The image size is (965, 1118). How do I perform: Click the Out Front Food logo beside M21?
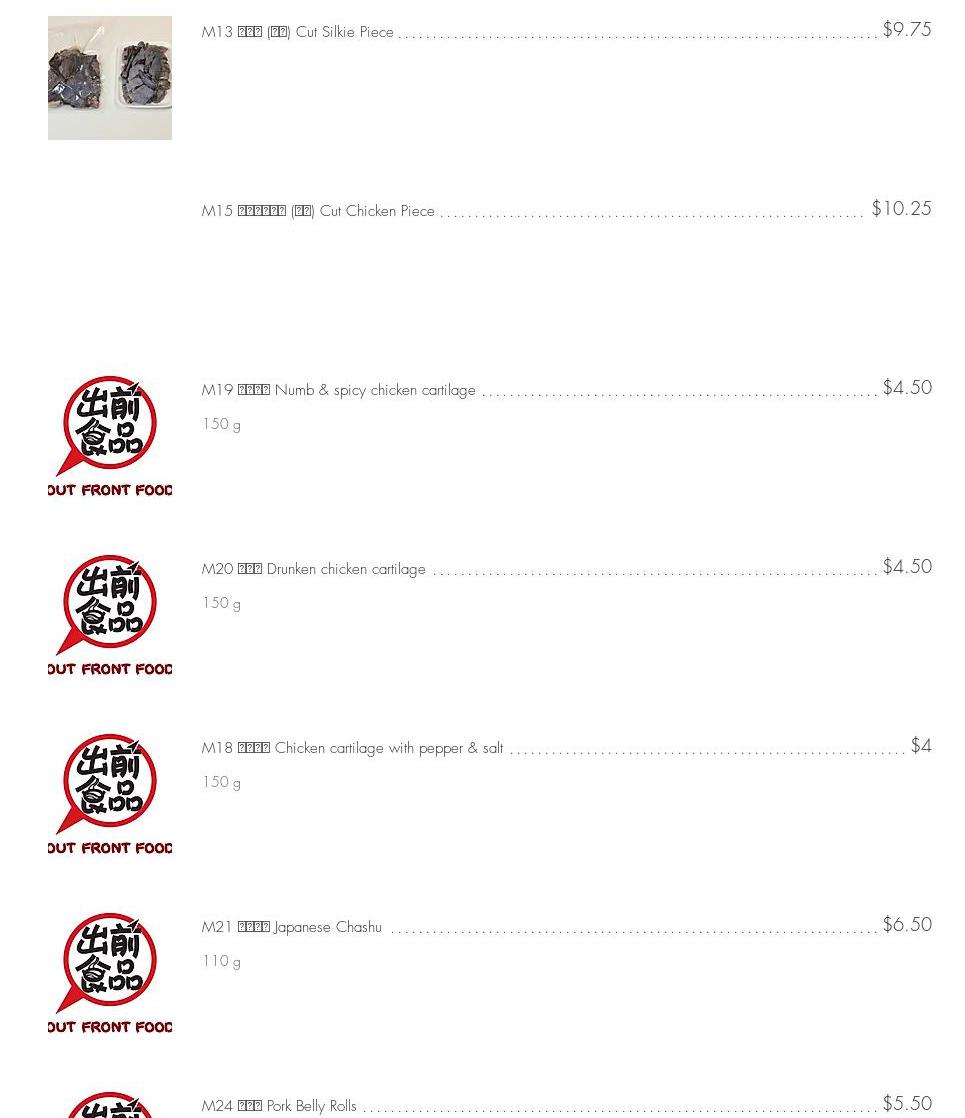point(110,973)
